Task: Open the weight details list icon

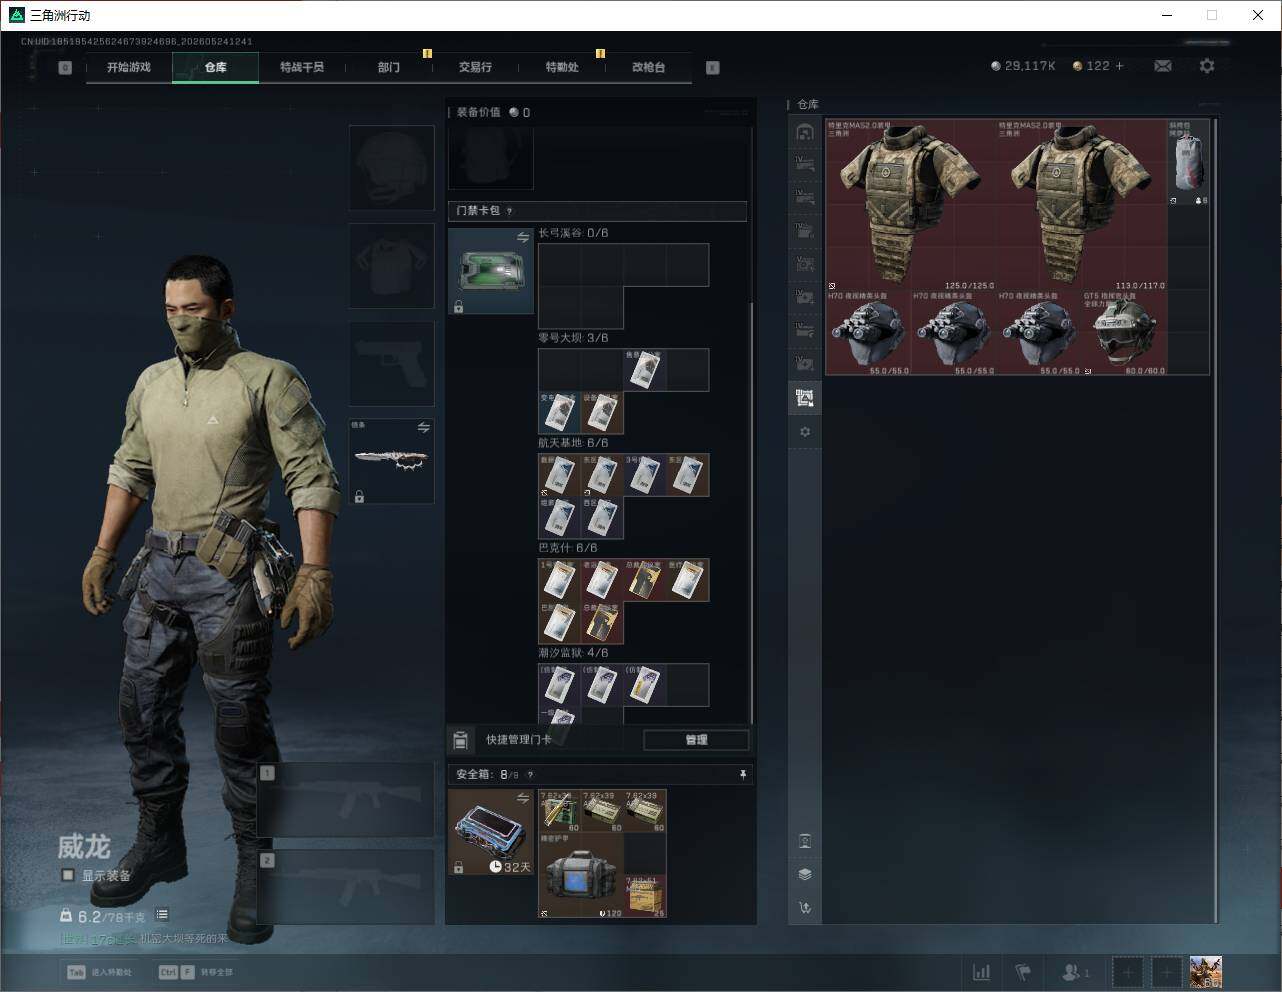Action: tap(162, 914)
